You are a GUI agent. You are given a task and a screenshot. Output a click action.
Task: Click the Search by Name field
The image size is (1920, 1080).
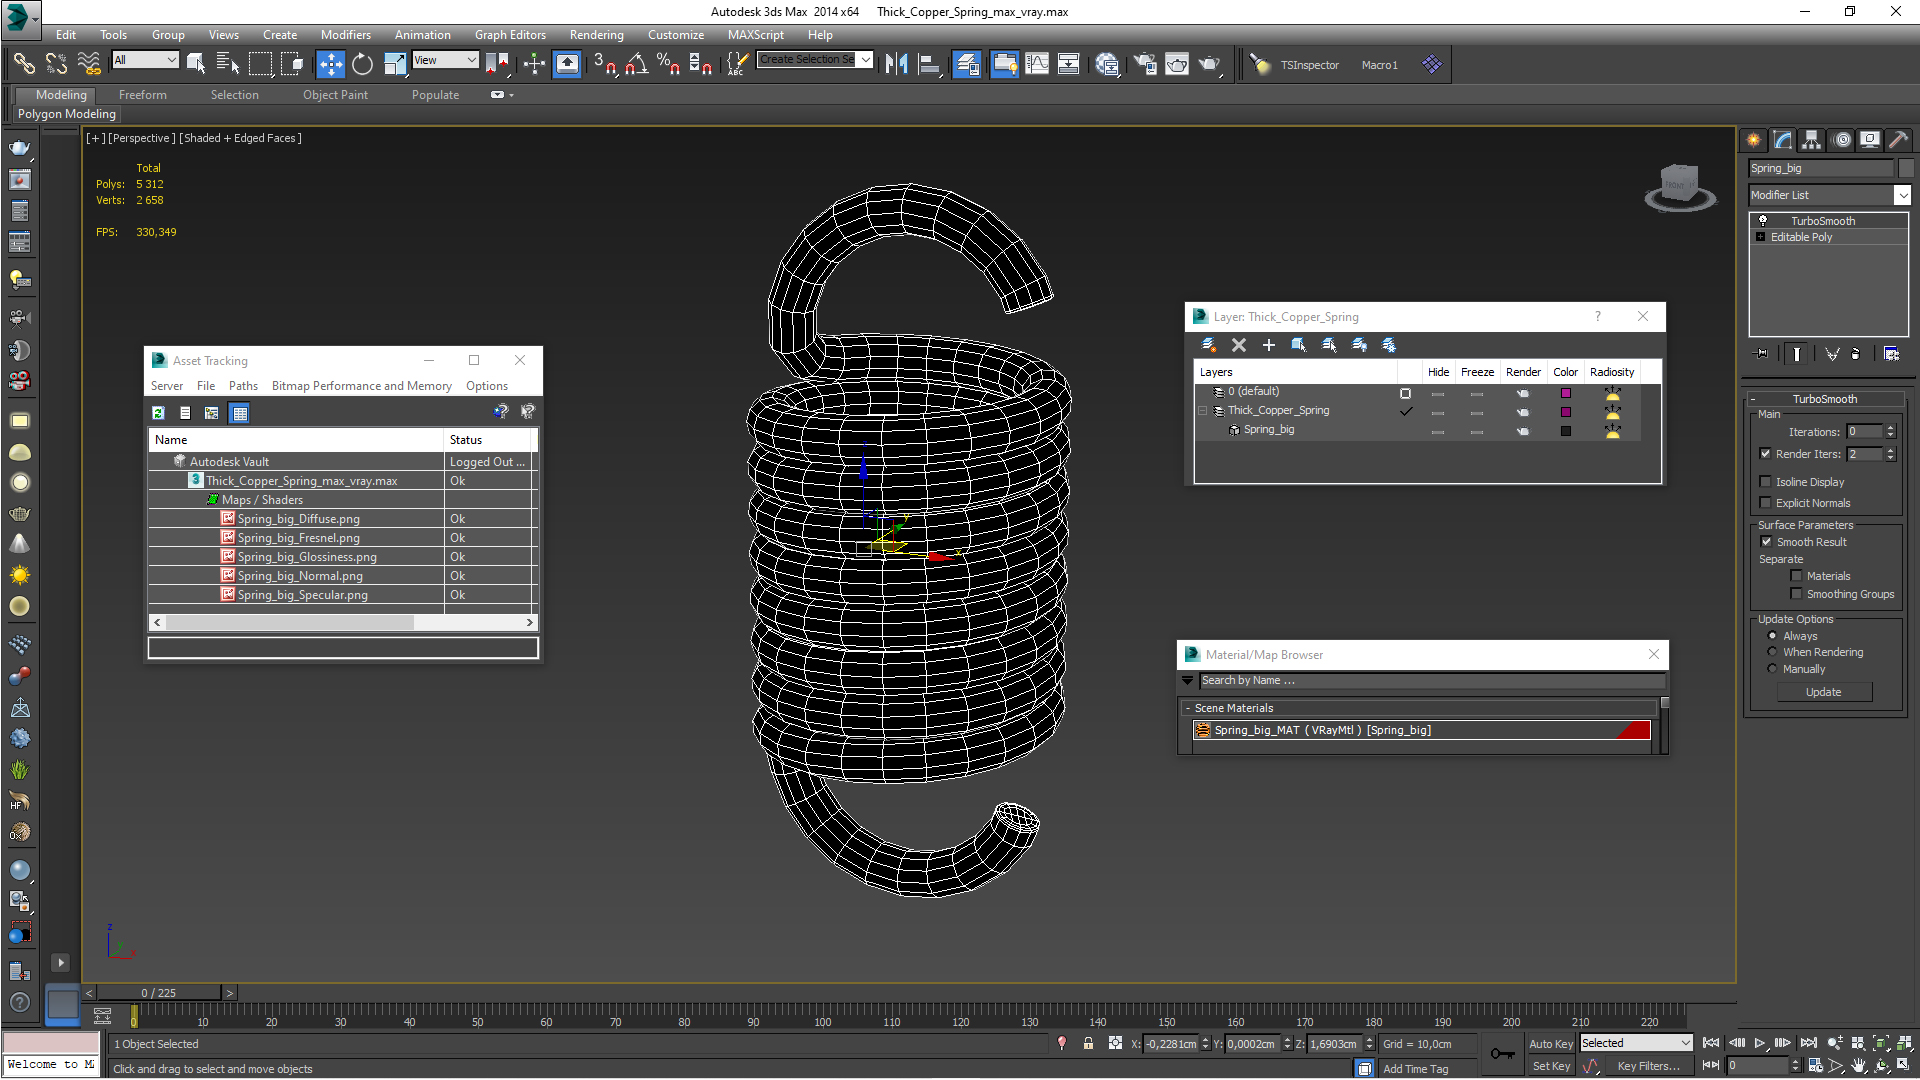pyautogui.click(x=1431, y=680)
